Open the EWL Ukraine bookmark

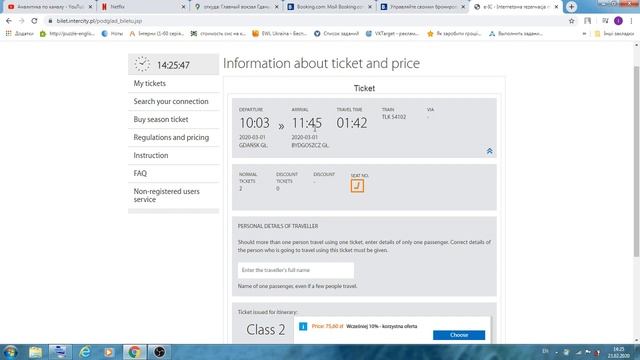click(x=280, y=34)
